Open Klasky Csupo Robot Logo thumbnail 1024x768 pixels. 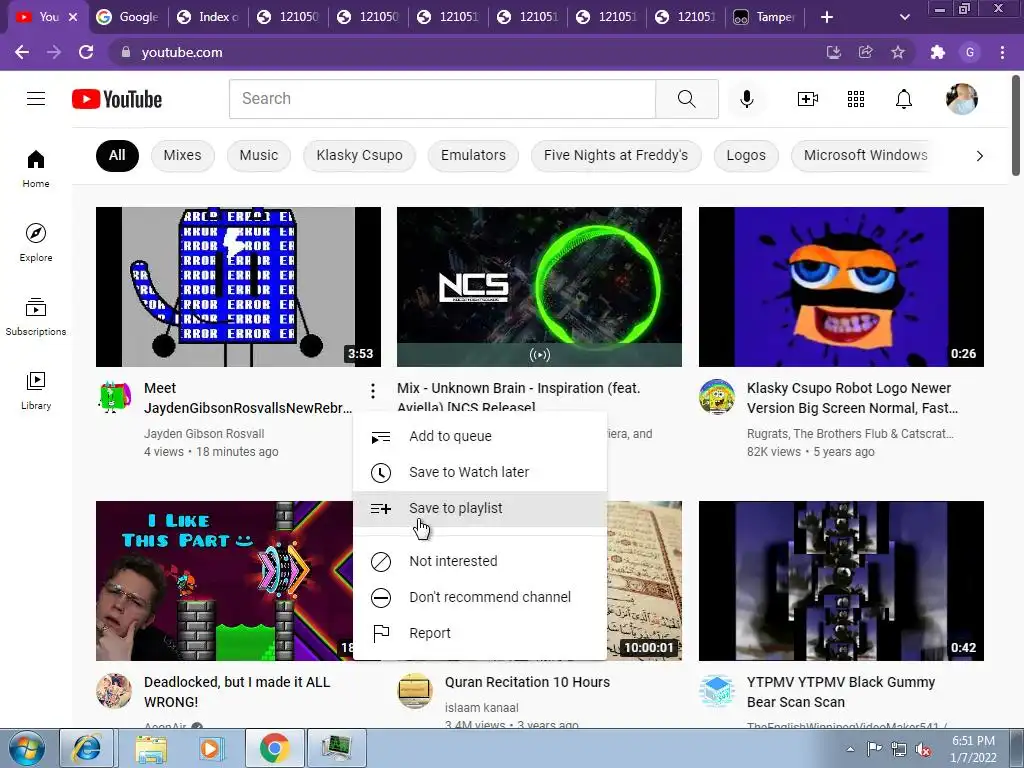pyautogui.click(x=841, y=287)
